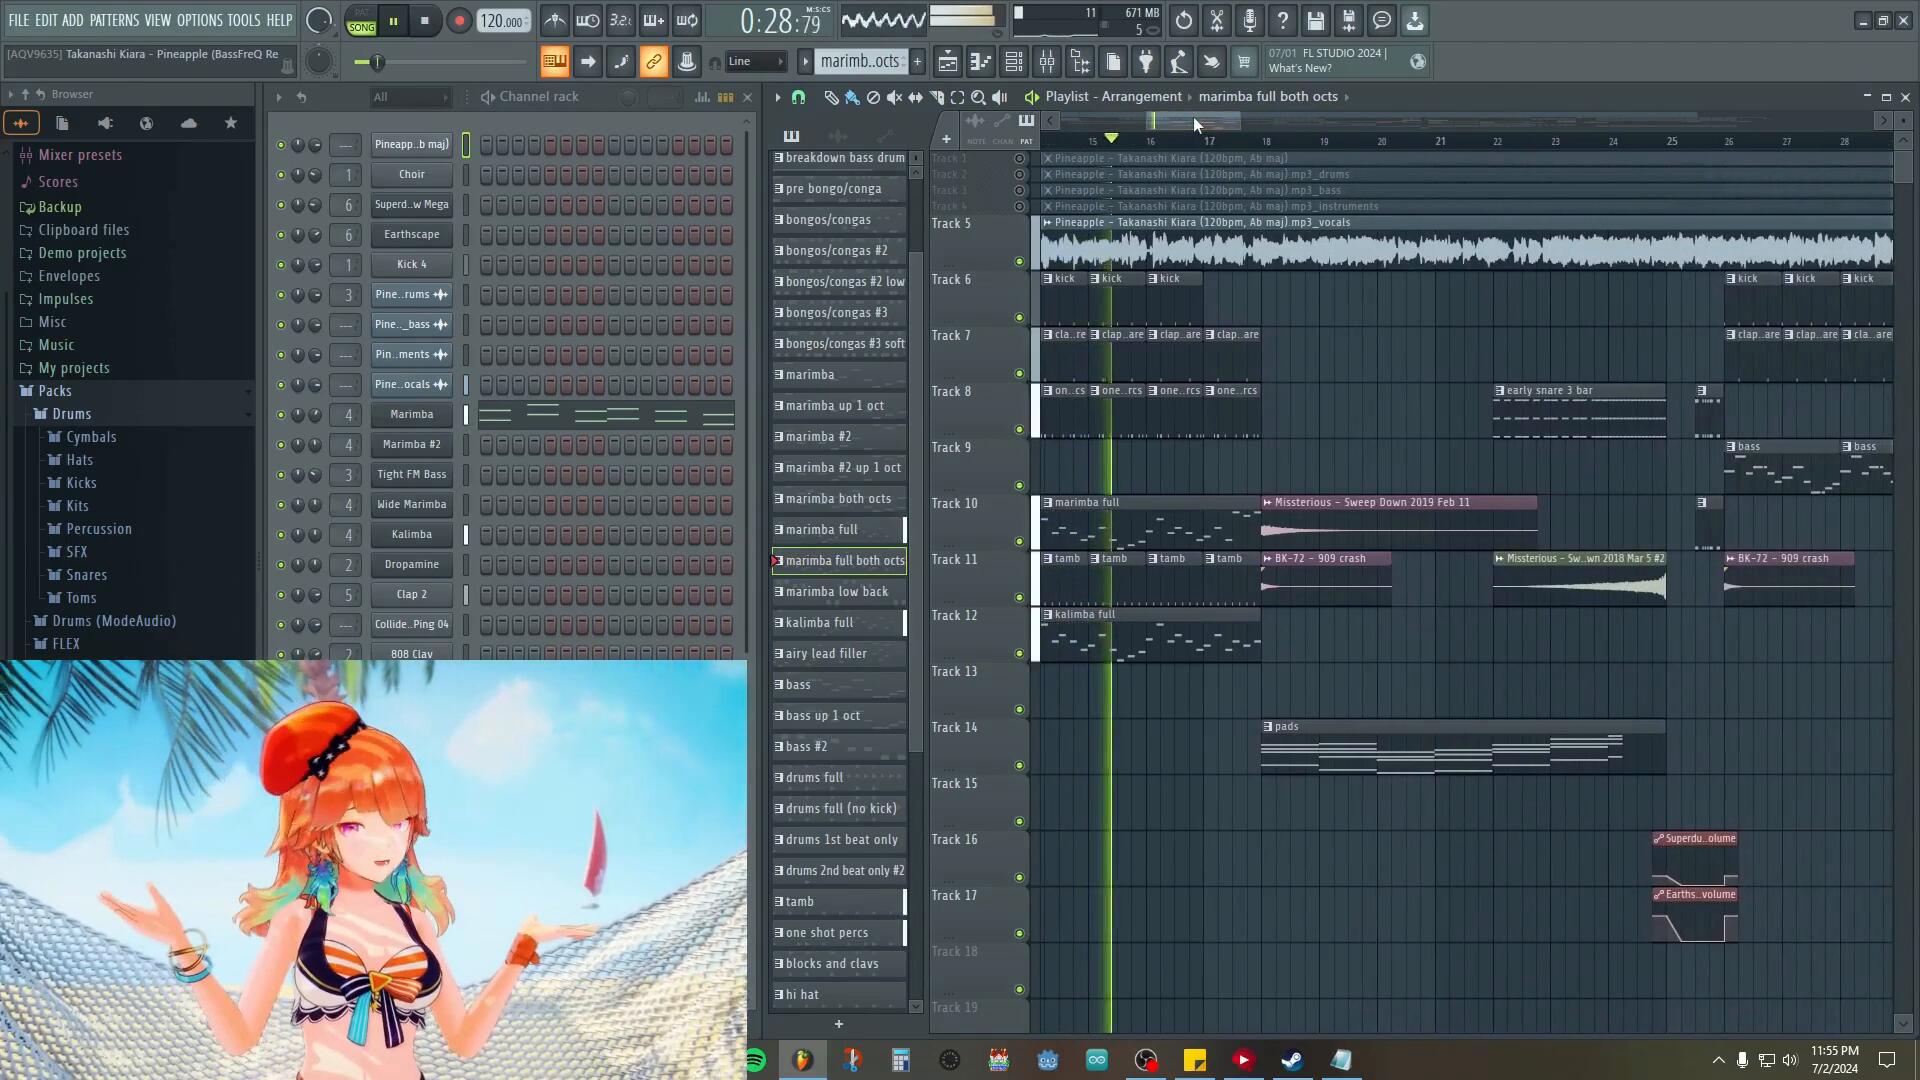Viewport: 1920px width, 1080px height.
Task: Open the TOOLS menu
Action: 243,20
